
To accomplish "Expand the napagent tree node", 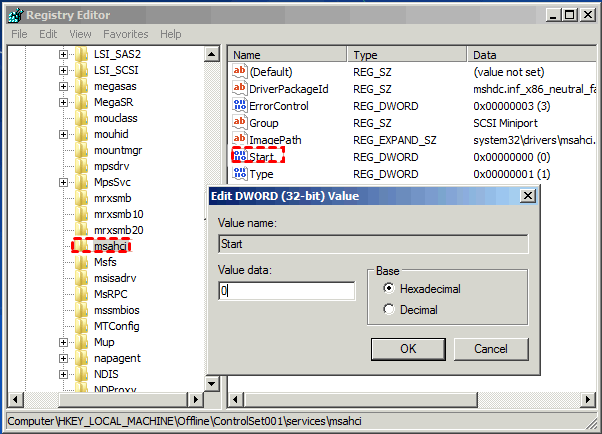I will click(63, 358).
